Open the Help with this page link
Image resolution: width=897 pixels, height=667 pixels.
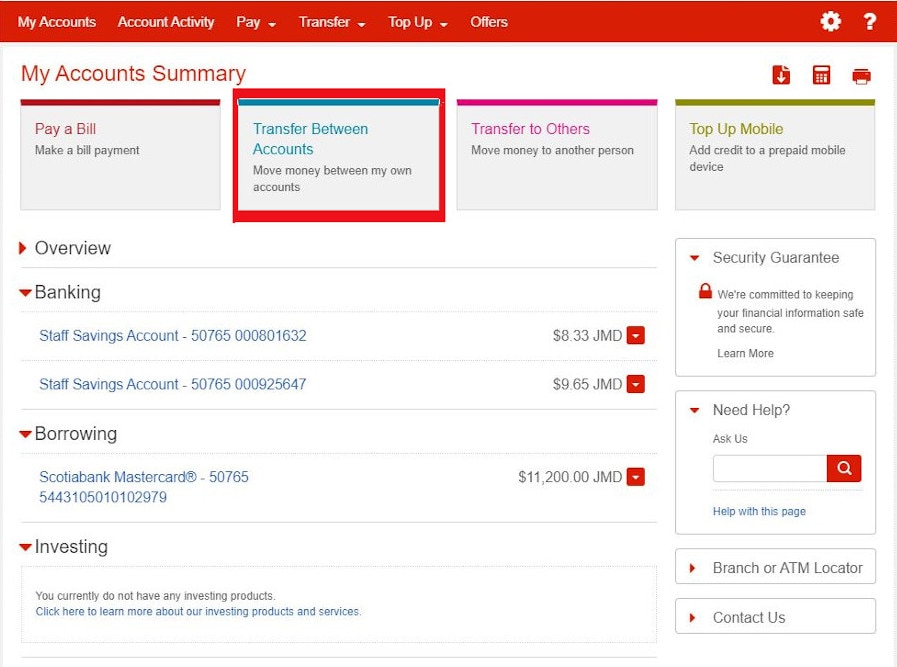click(759, 511)
